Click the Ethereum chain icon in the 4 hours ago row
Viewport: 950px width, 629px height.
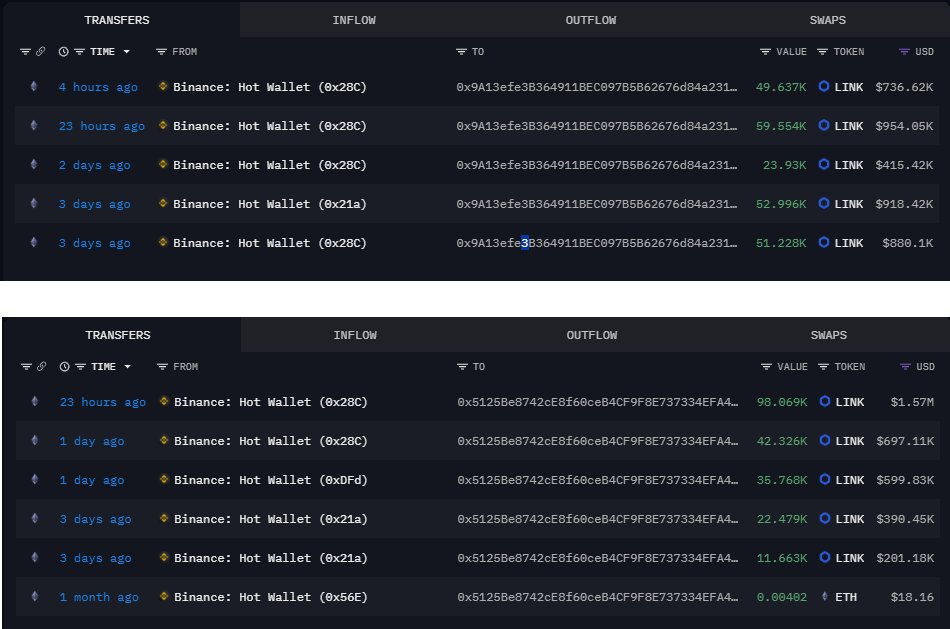point(33,87)
